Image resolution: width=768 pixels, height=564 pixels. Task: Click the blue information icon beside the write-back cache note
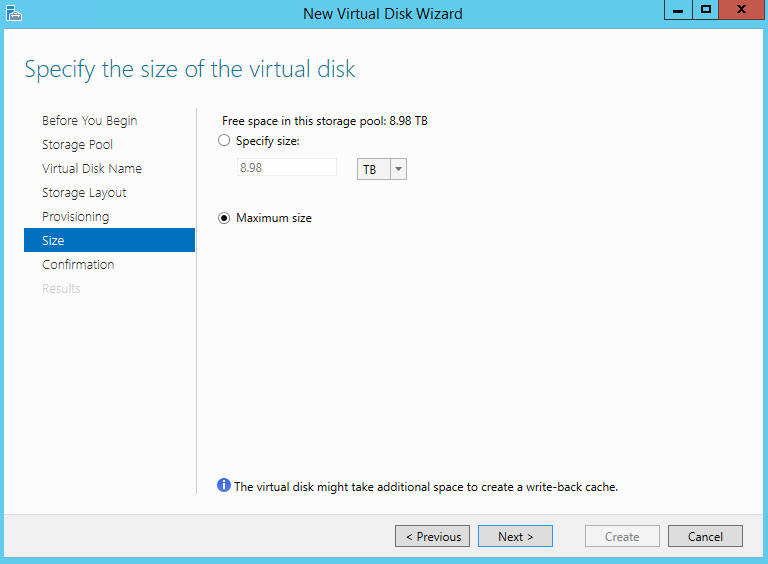[x=224, y=486]
